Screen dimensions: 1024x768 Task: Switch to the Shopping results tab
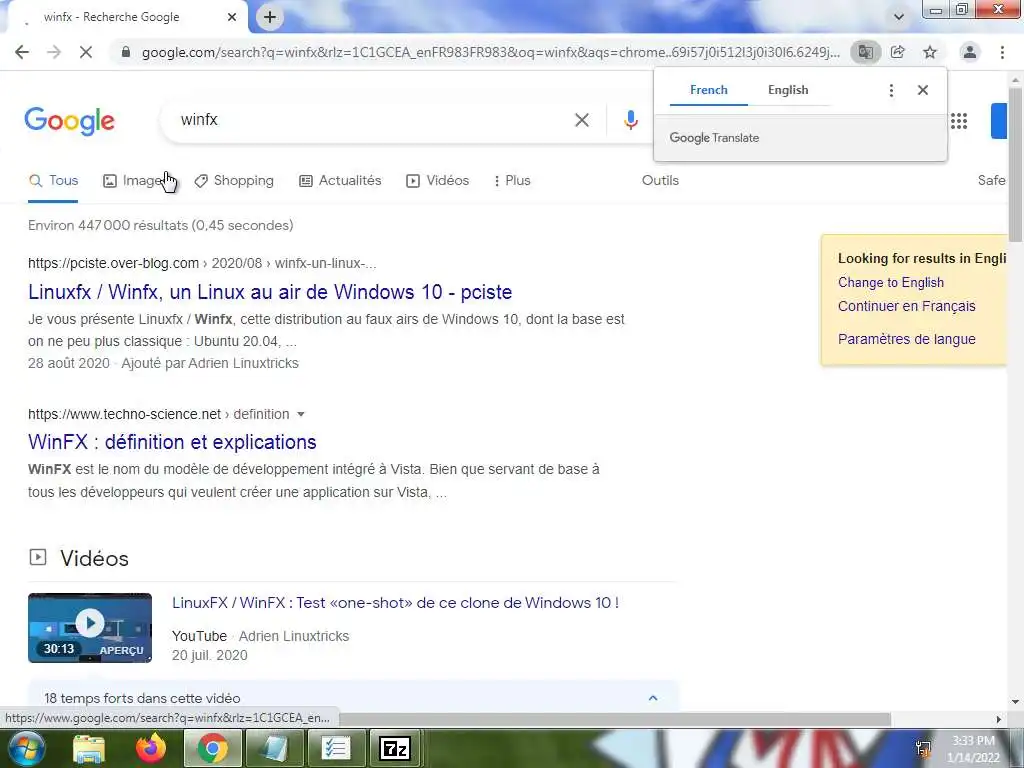pyautogui.click(x=234, y=181)
